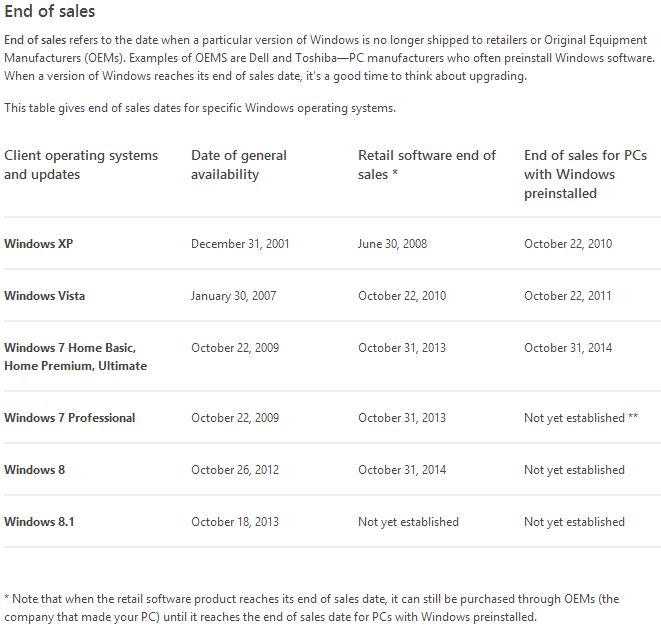Click the October 26, 2012 date cell
661x631 pixels.
tap(235, 470)
